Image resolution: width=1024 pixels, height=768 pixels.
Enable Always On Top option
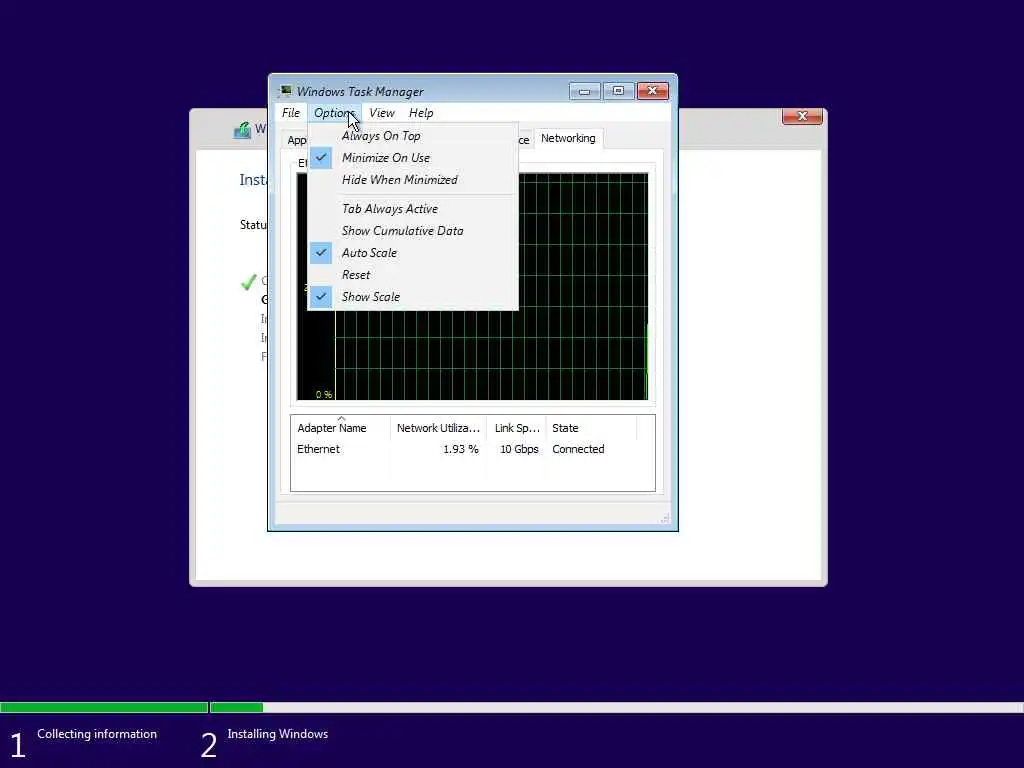(x=413, y=136)
